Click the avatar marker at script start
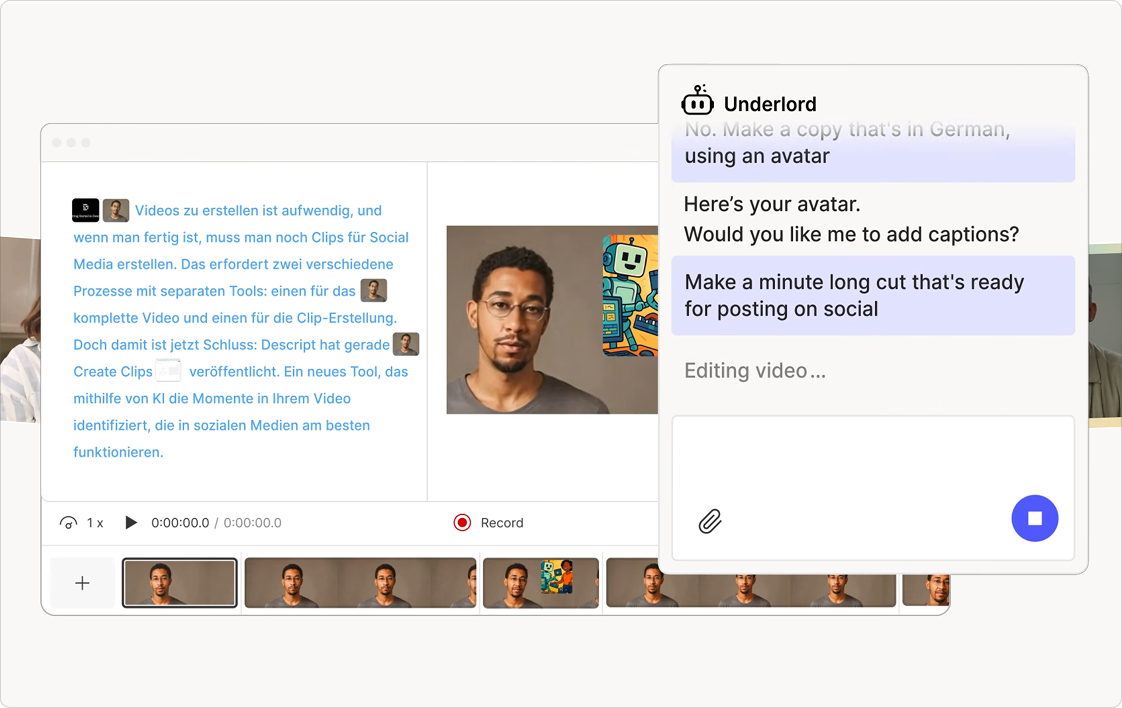 click(116, 210)
